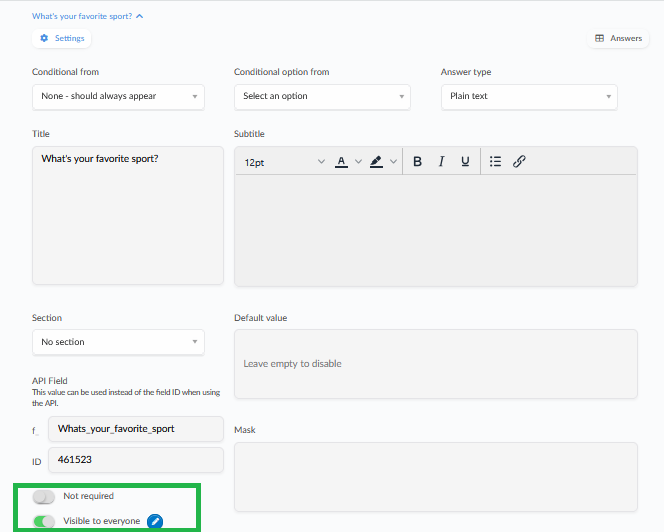
Task: Click the highlight color marker icon
Action: (x=376, y=162)
